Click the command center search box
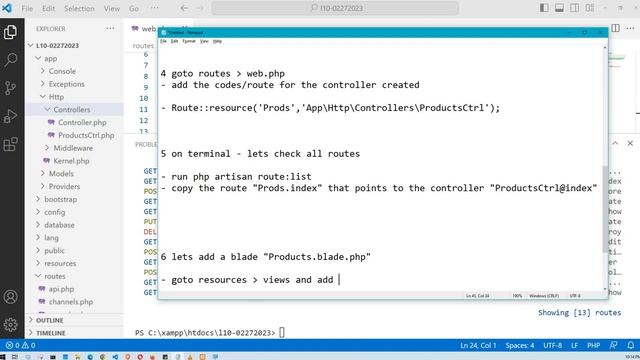Viewport: 640px width, 360px height. [x=335, y=8]
